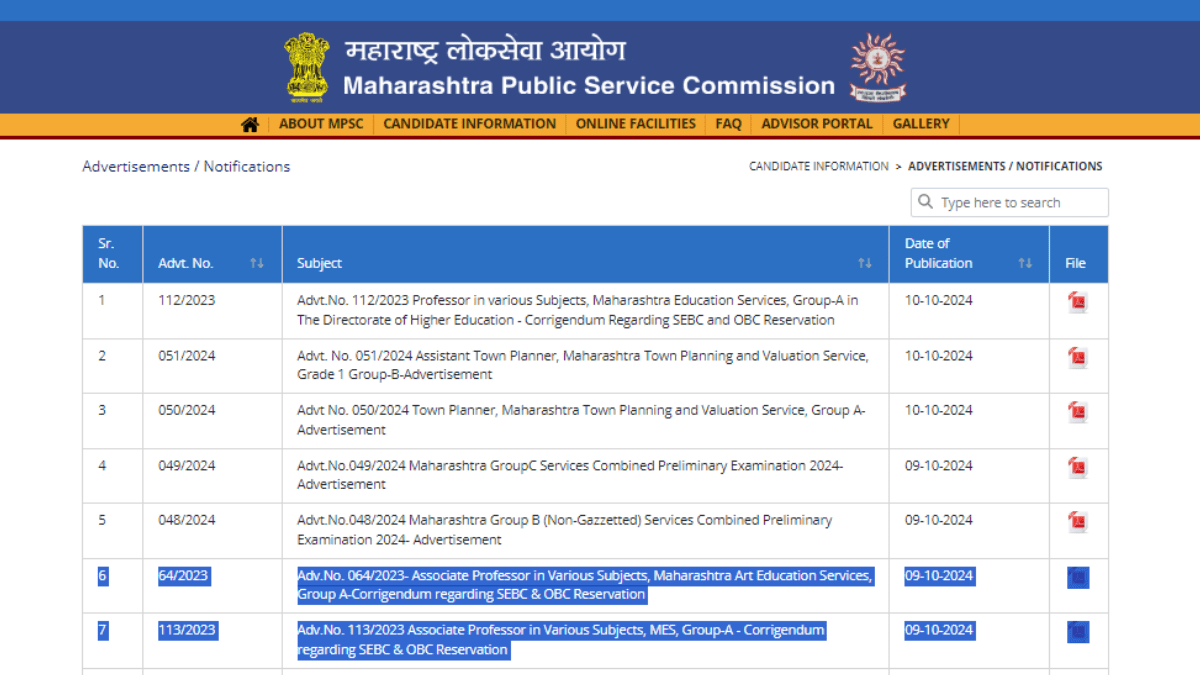Open the FAQ menu item

click(729, 124)
